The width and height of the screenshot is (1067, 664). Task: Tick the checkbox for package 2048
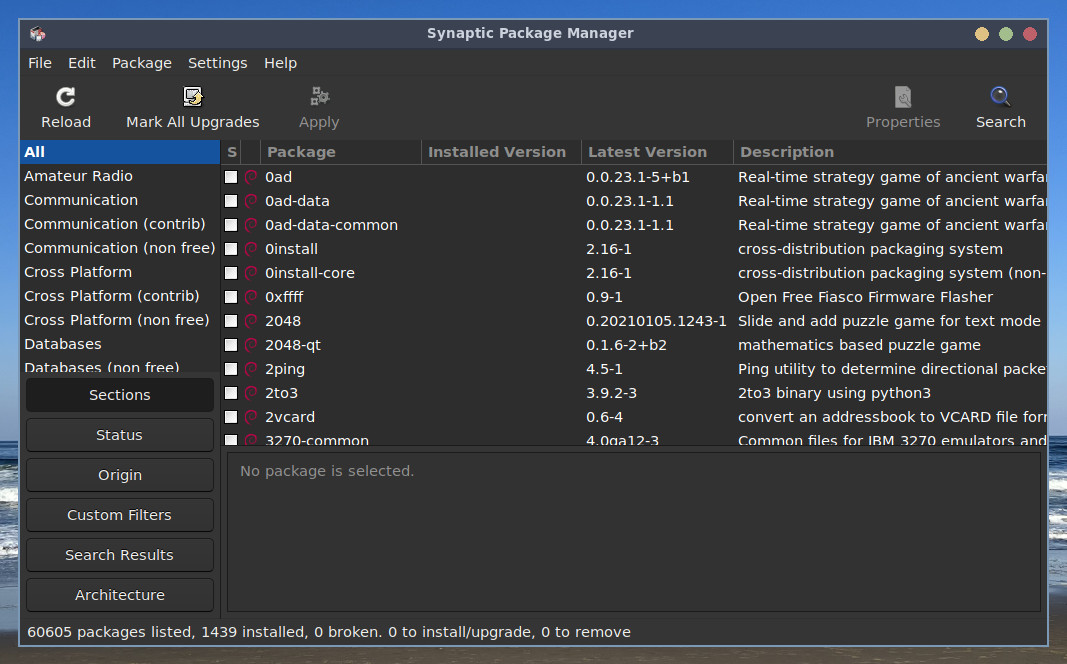tap(231, 321)
